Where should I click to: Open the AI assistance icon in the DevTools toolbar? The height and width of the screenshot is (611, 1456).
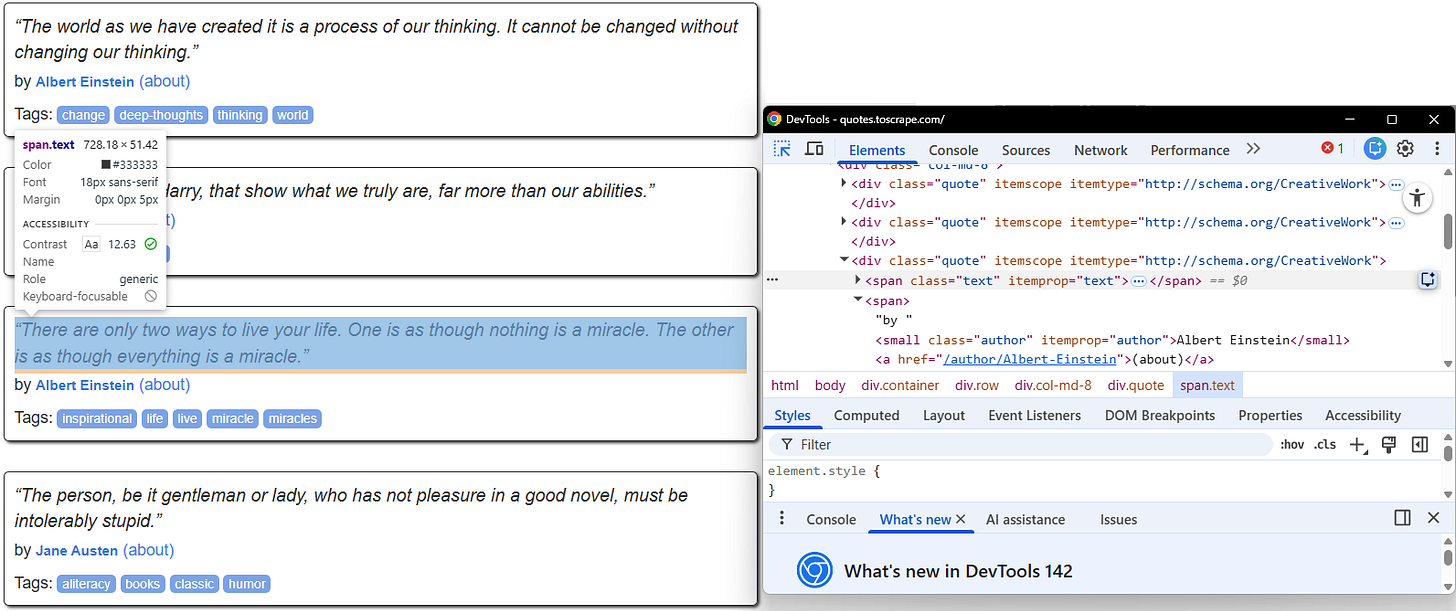click(x=1375, y=148)
